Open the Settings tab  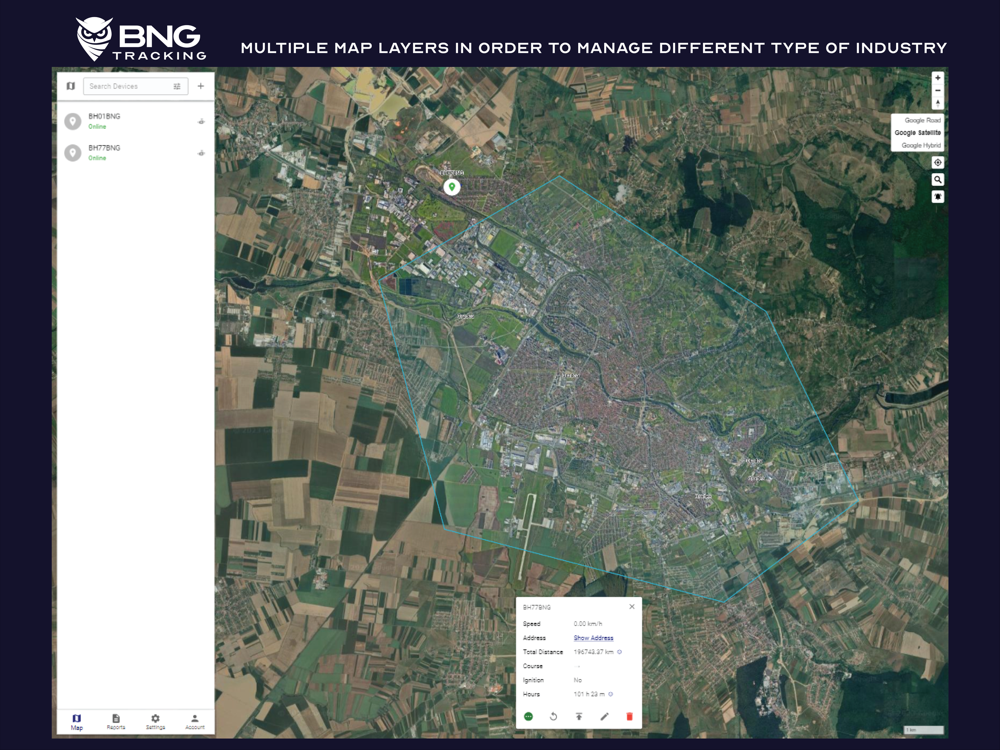(x=156, y=722)
